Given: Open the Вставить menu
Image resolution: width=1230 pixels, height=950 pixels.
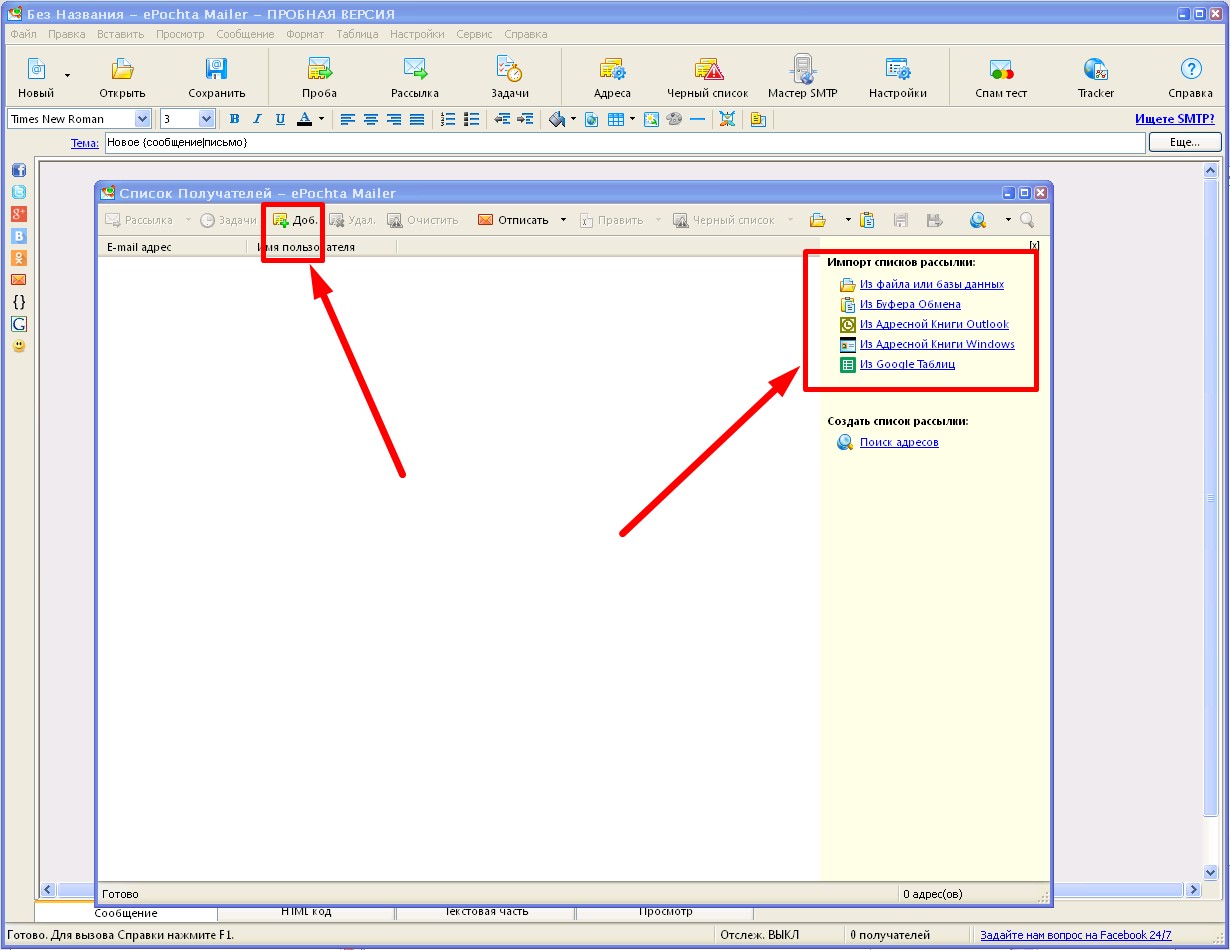Looking at the screenshot, I should coord(121,34).
